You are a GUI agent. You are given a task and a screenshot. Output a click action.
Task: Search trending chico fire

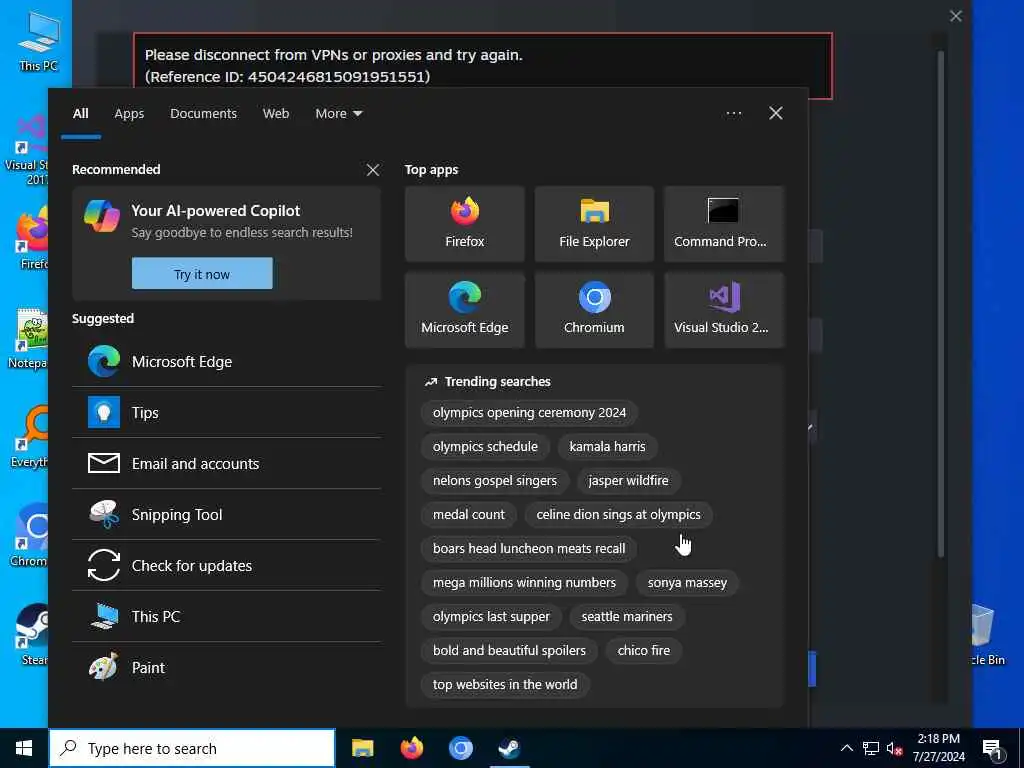pyautogui.click(x=644, y=650)
